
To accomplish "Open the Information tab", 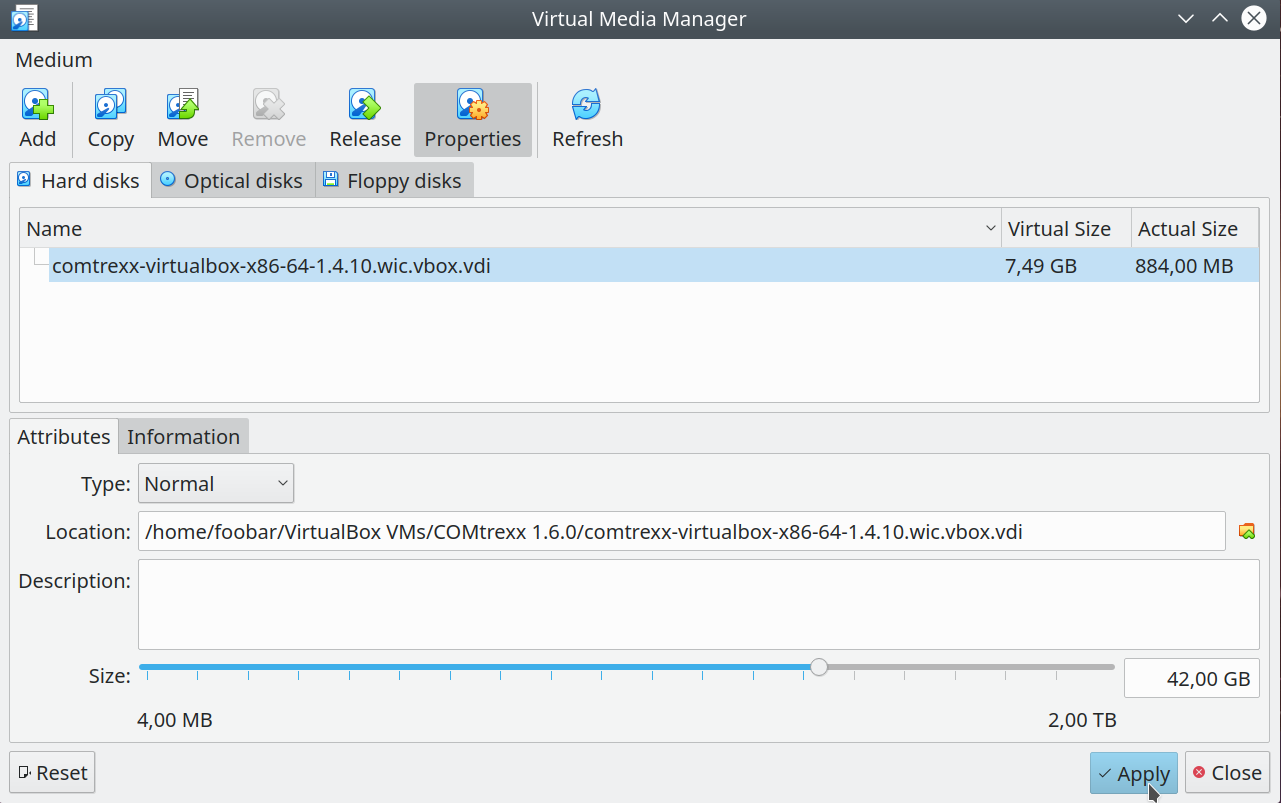I will tap(184, 437).
